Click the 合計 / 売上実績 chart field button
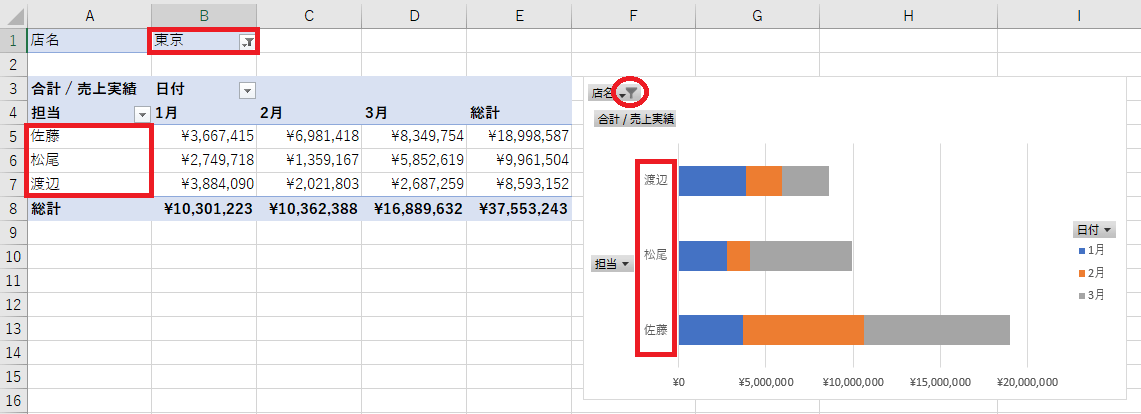 634,119
